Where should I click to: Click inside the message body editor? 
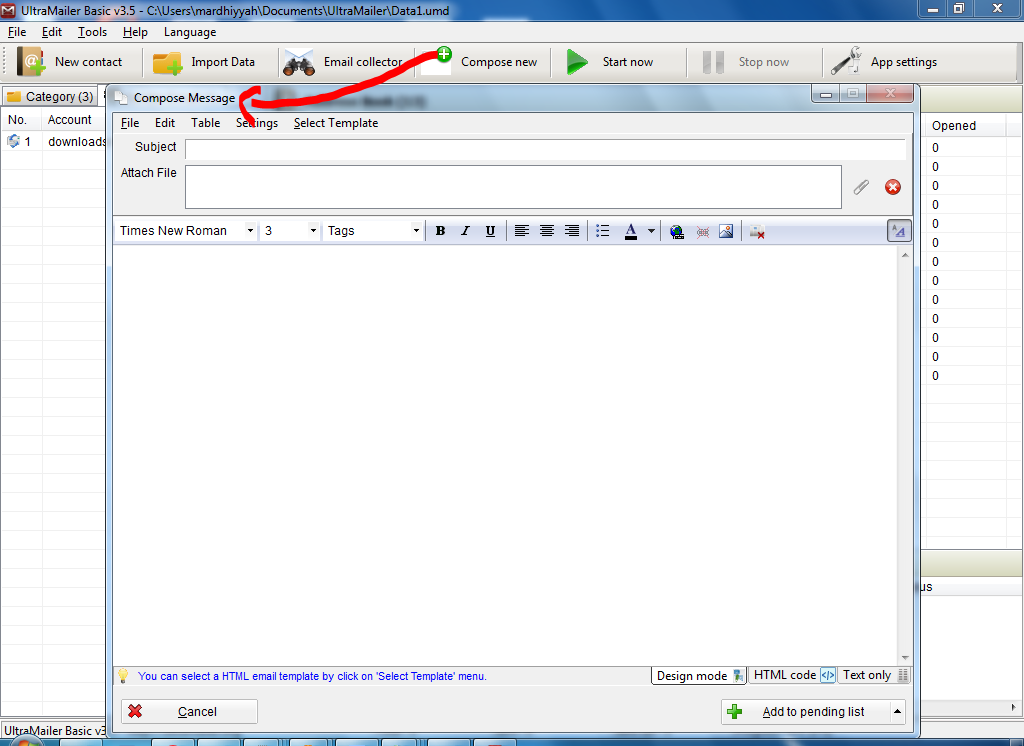(x=506, y=455)
